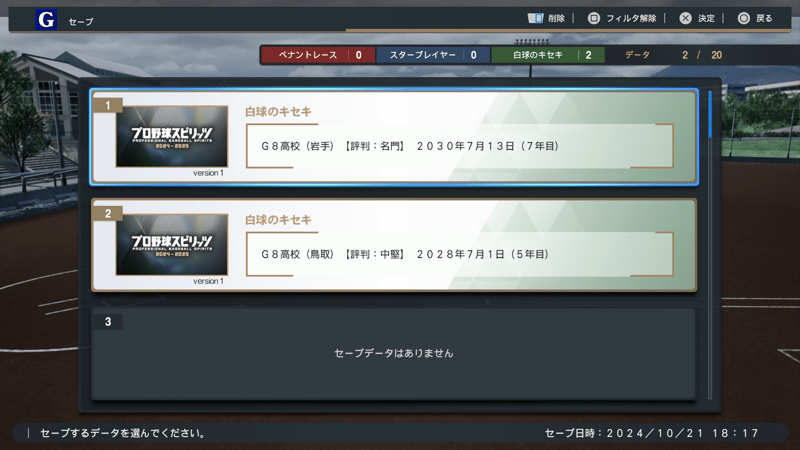Switch to ペナントレース filter tab
This screenshot has height=450, width=800.
318,55
